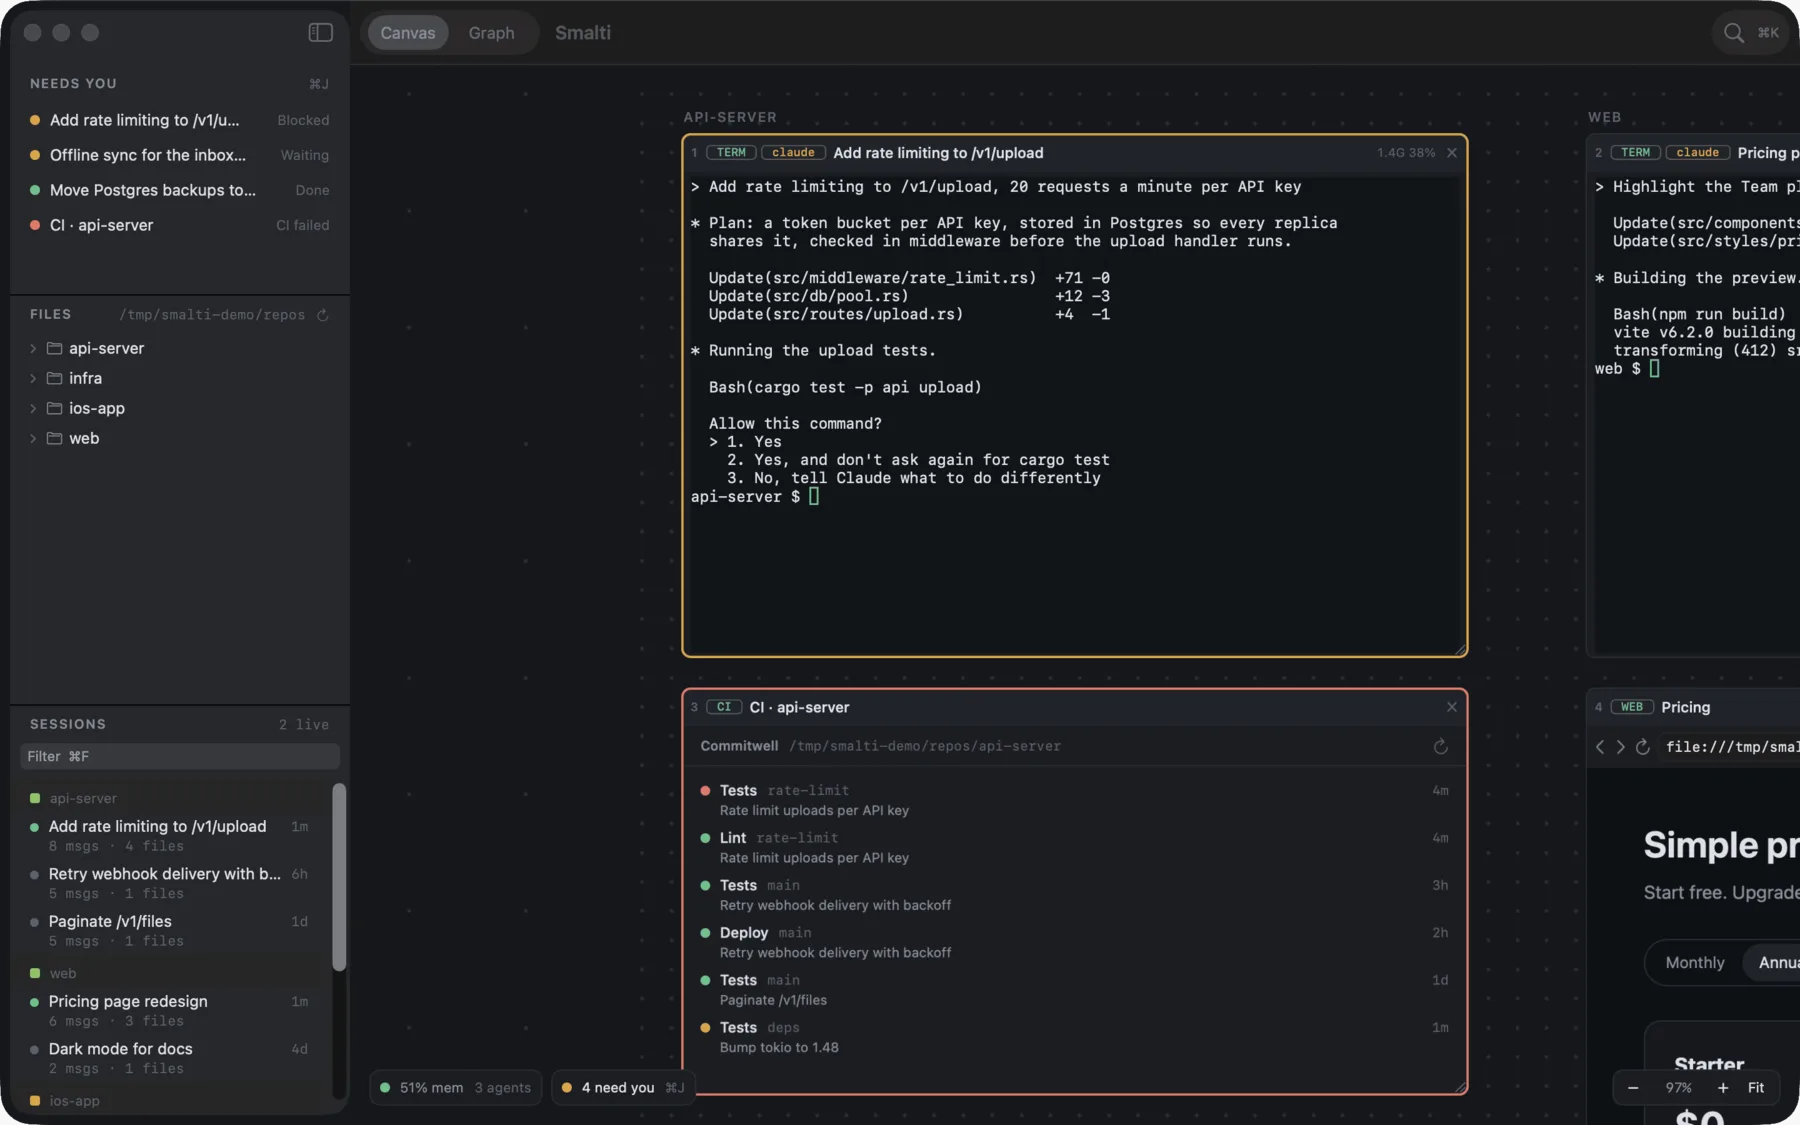The image size is (1800, 1125).
Task: Expand the infra folder
Action: click(33, 379)
